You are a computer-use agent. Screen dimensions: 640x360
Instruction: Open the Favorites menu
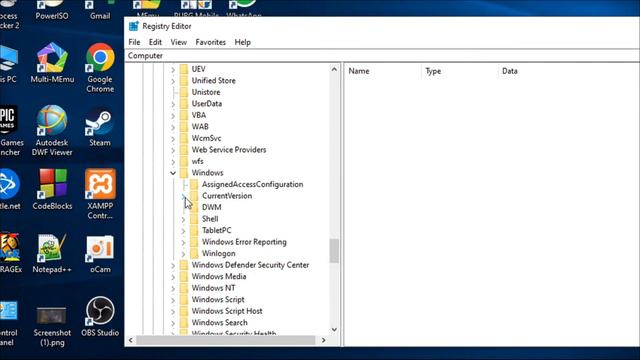211,42
